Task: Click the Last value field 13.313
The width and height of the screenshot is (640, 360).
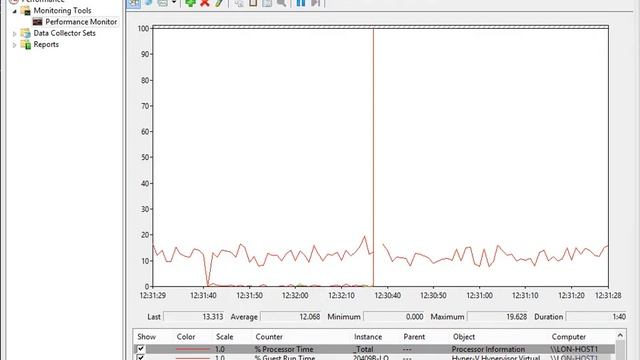Action: (194, 317)
